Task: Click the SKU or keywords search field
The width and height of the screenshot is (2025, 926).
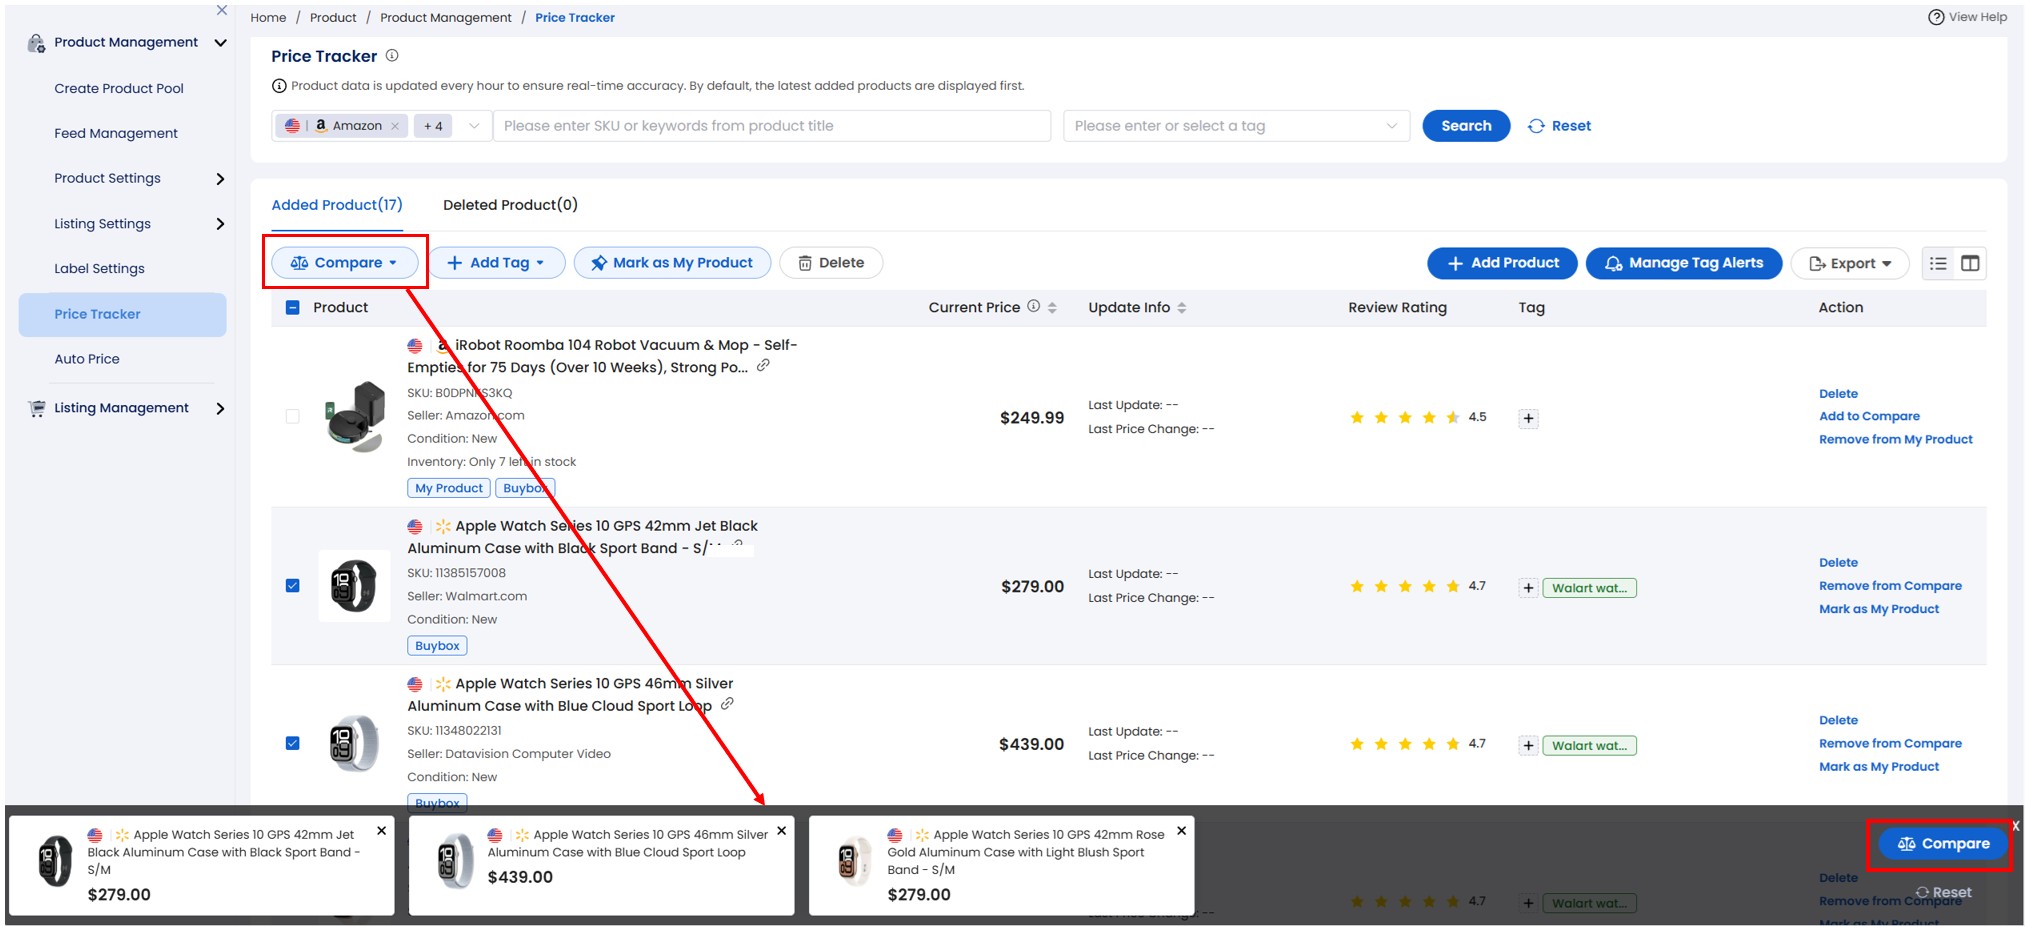Action: point(772,126)
